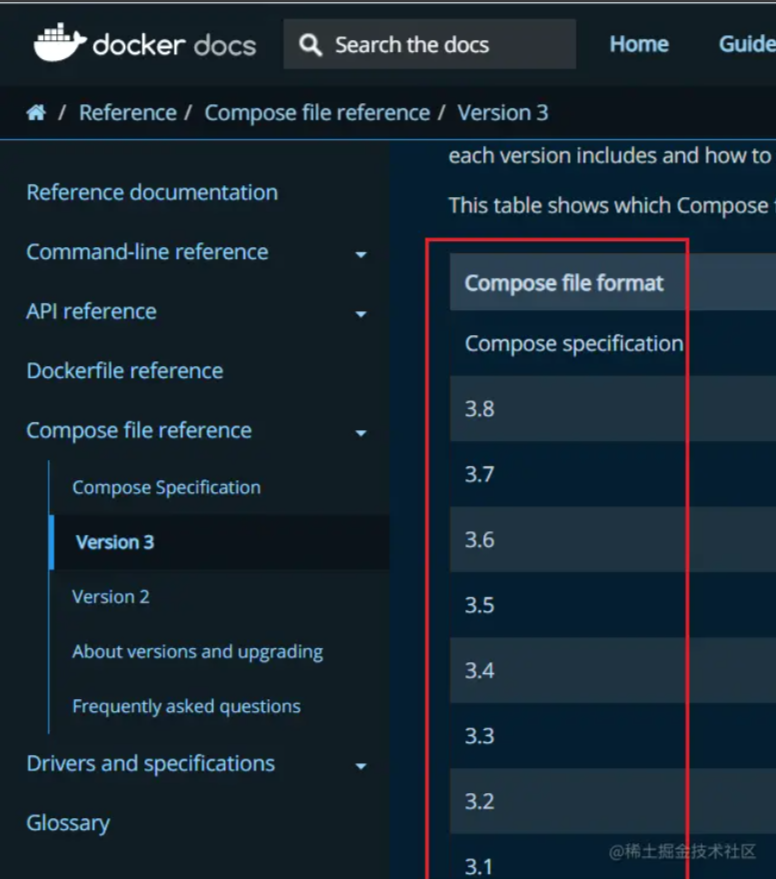Expand the Command-line reference arrow
The image size is (776, 879).
(361, 255)
